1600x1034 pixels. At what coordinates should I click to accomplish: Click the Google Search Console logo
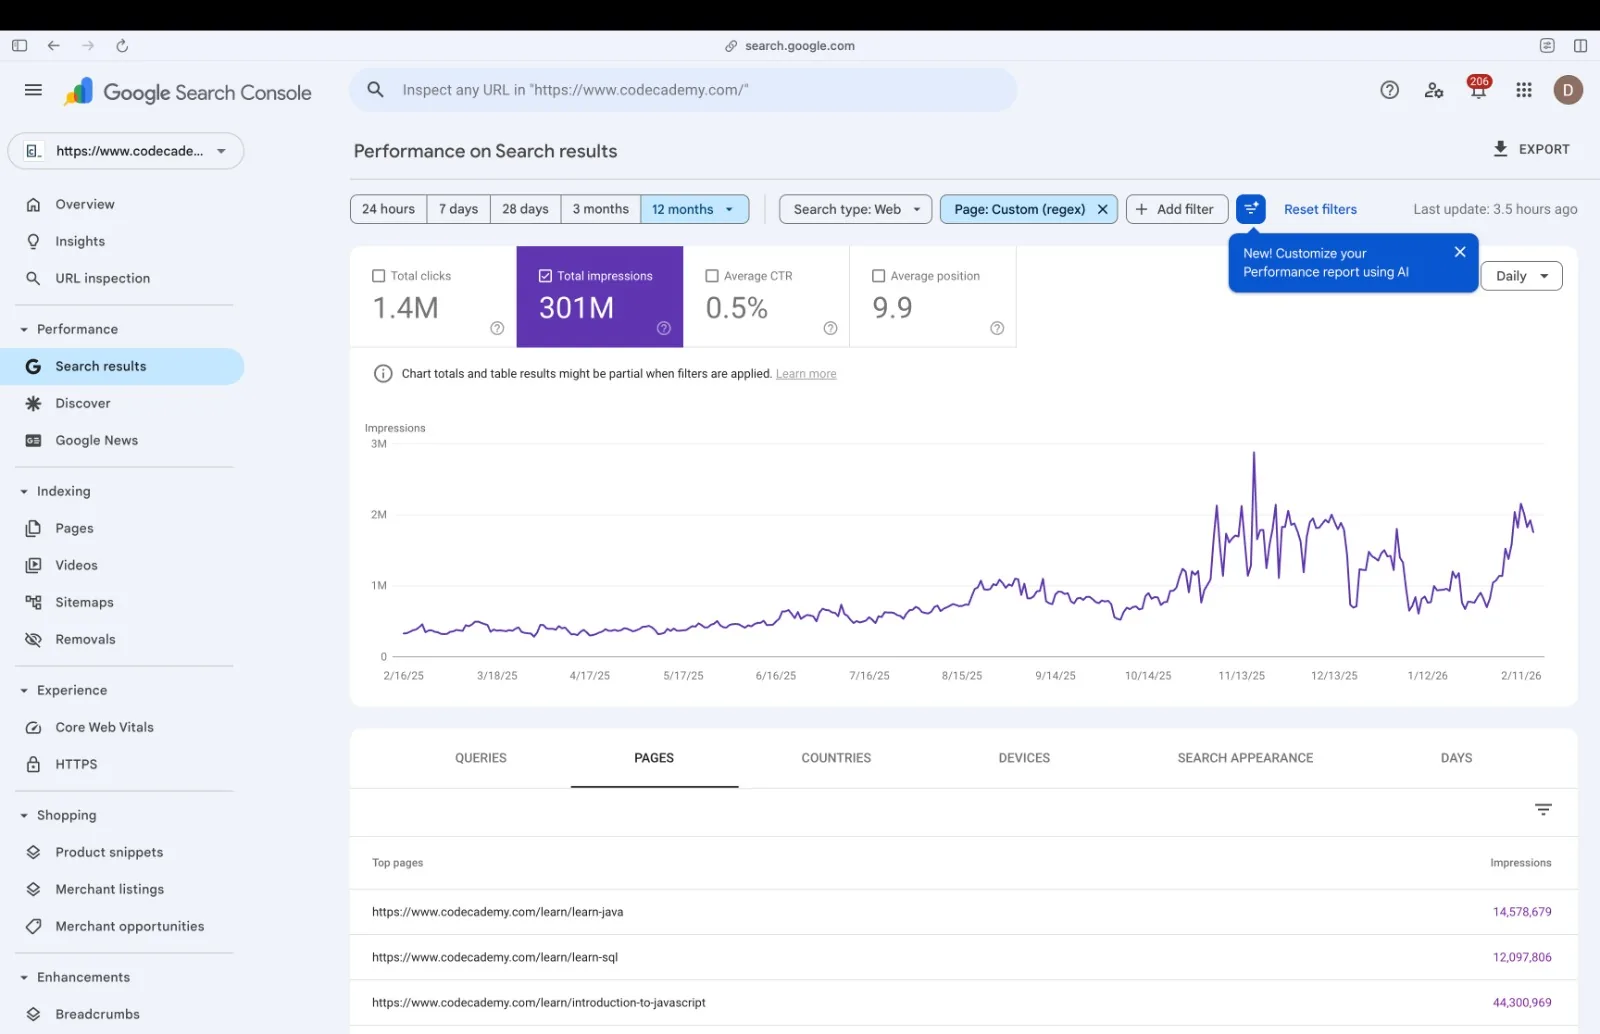coord(188,92)
